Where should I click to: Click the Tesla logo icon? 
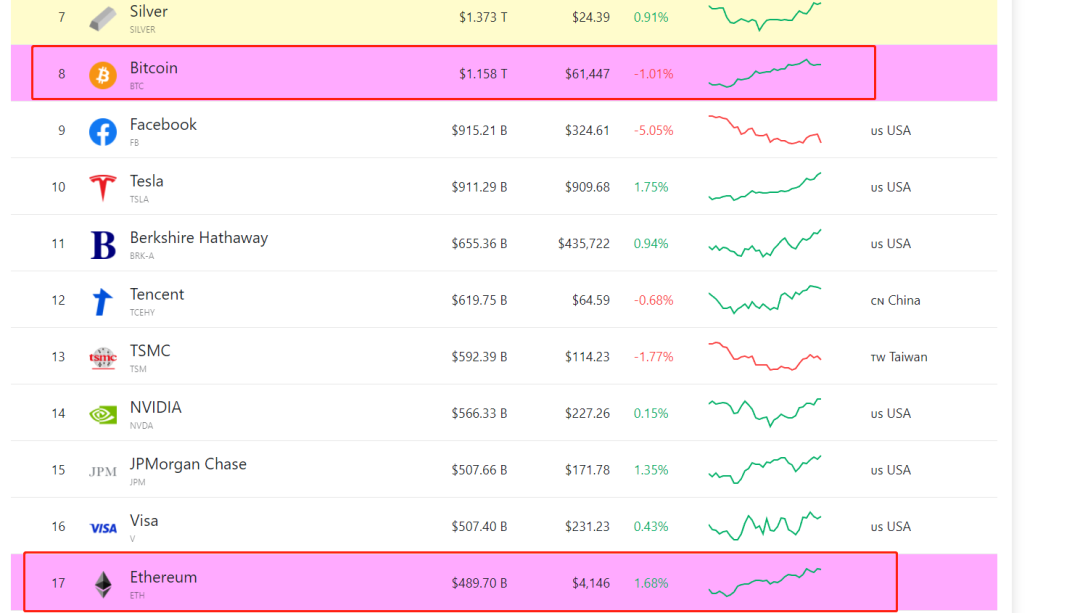[x=103, y=188]
